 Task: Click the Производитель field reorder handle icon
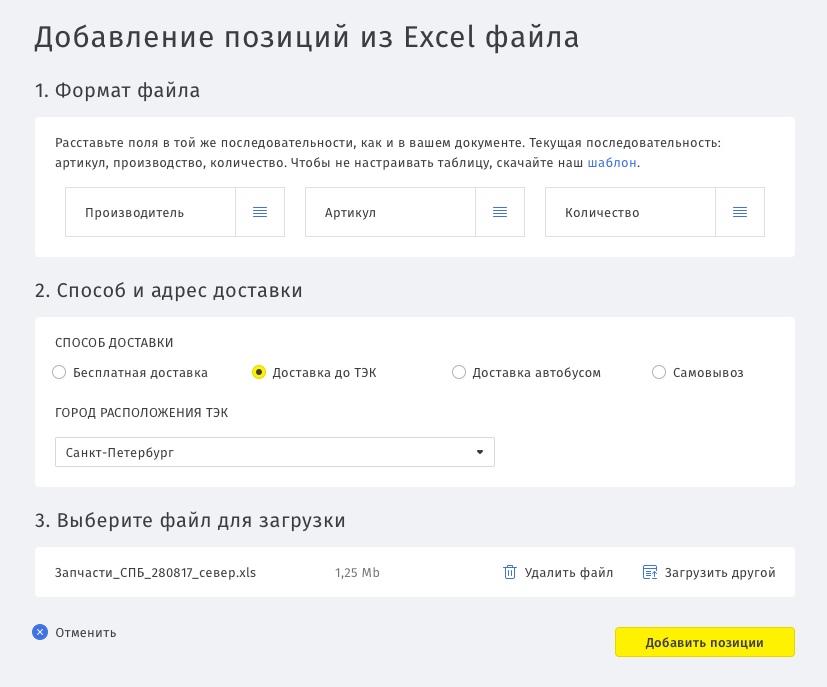click(x=260, y=212)
